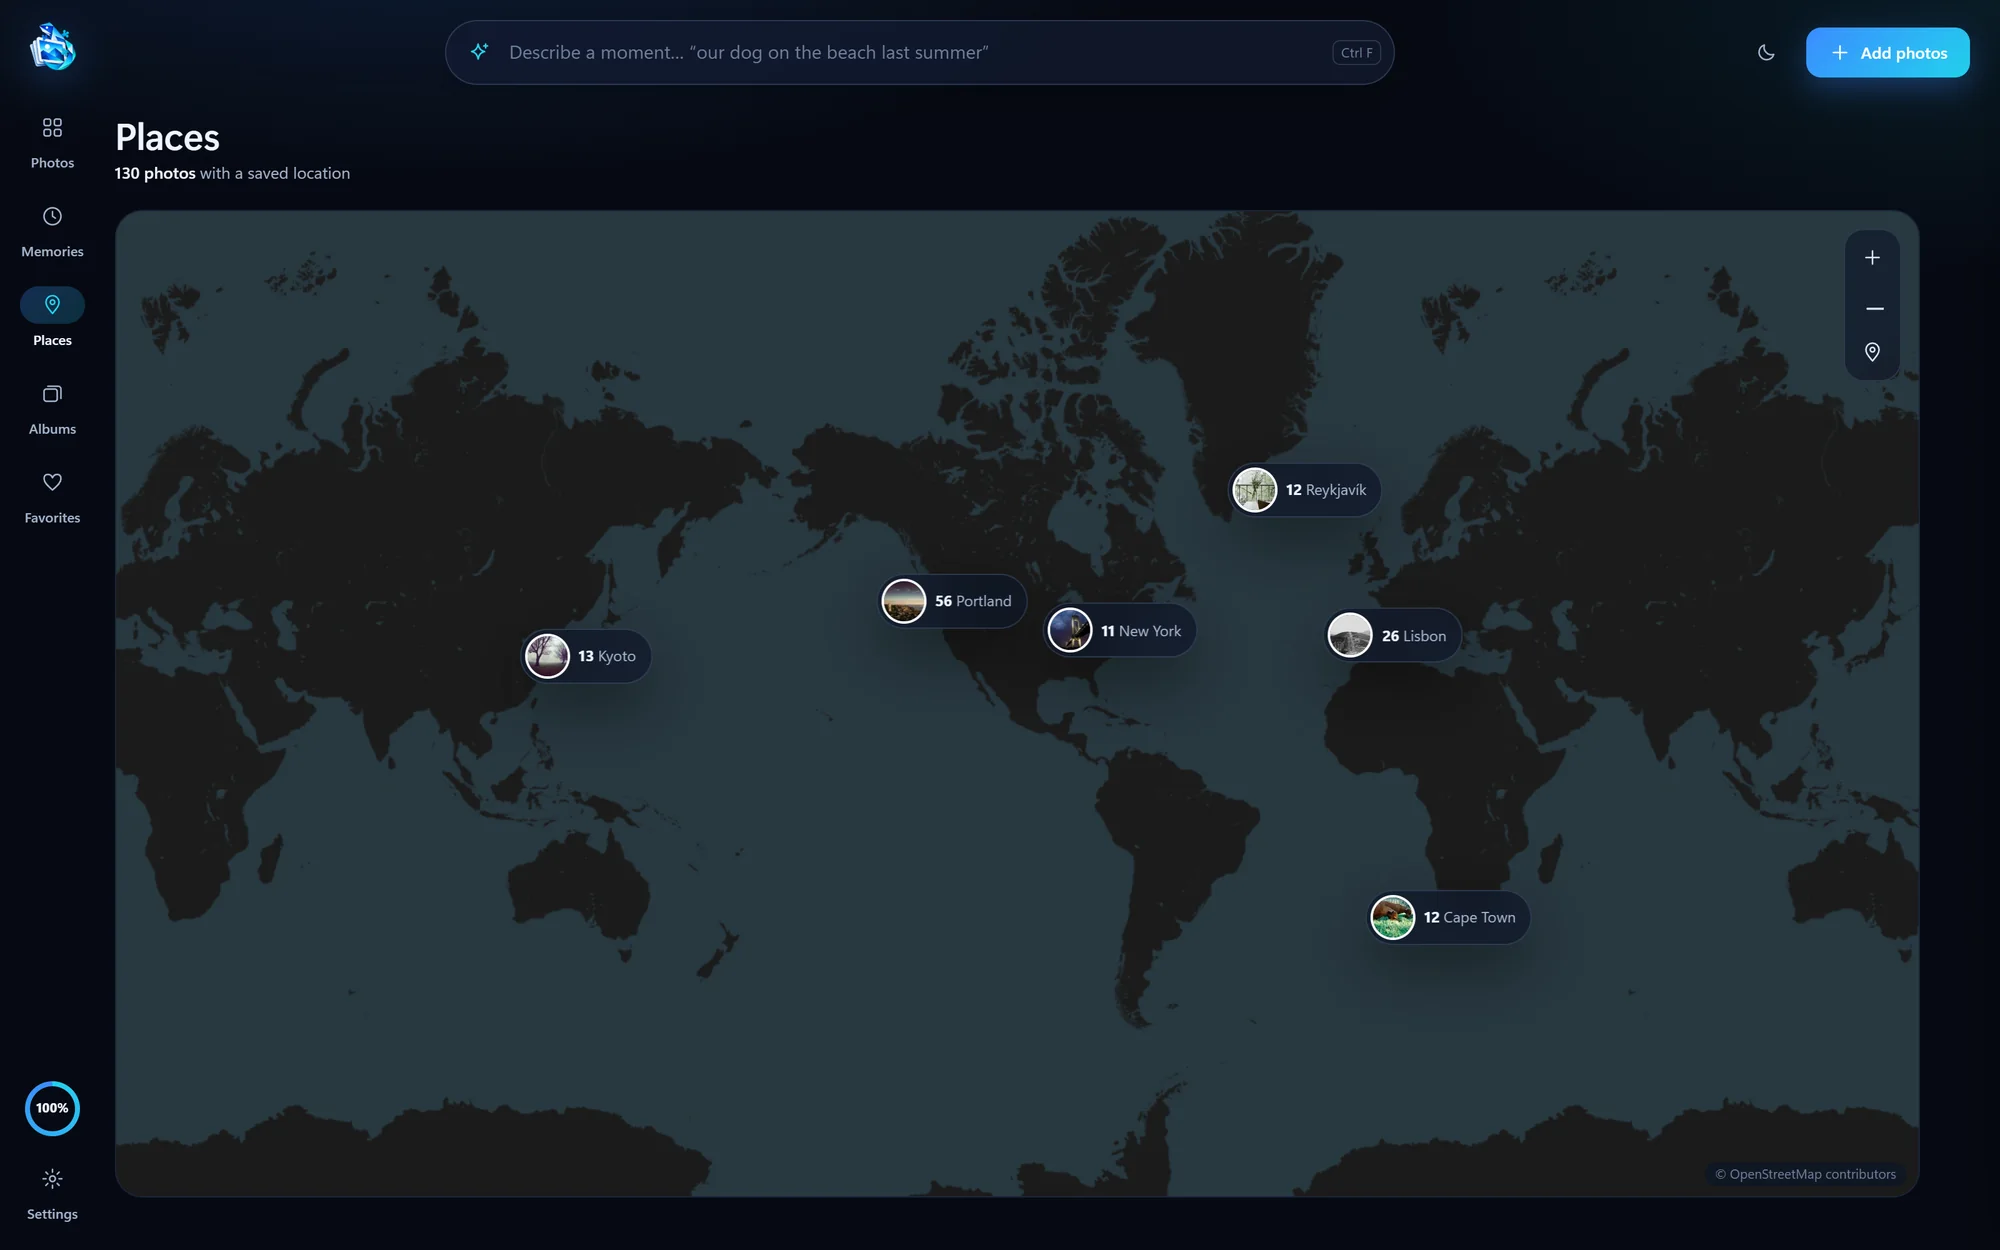Zoom out on the map
The height and width of the screenshot is (1250, 2000).
click(1872, 308)
